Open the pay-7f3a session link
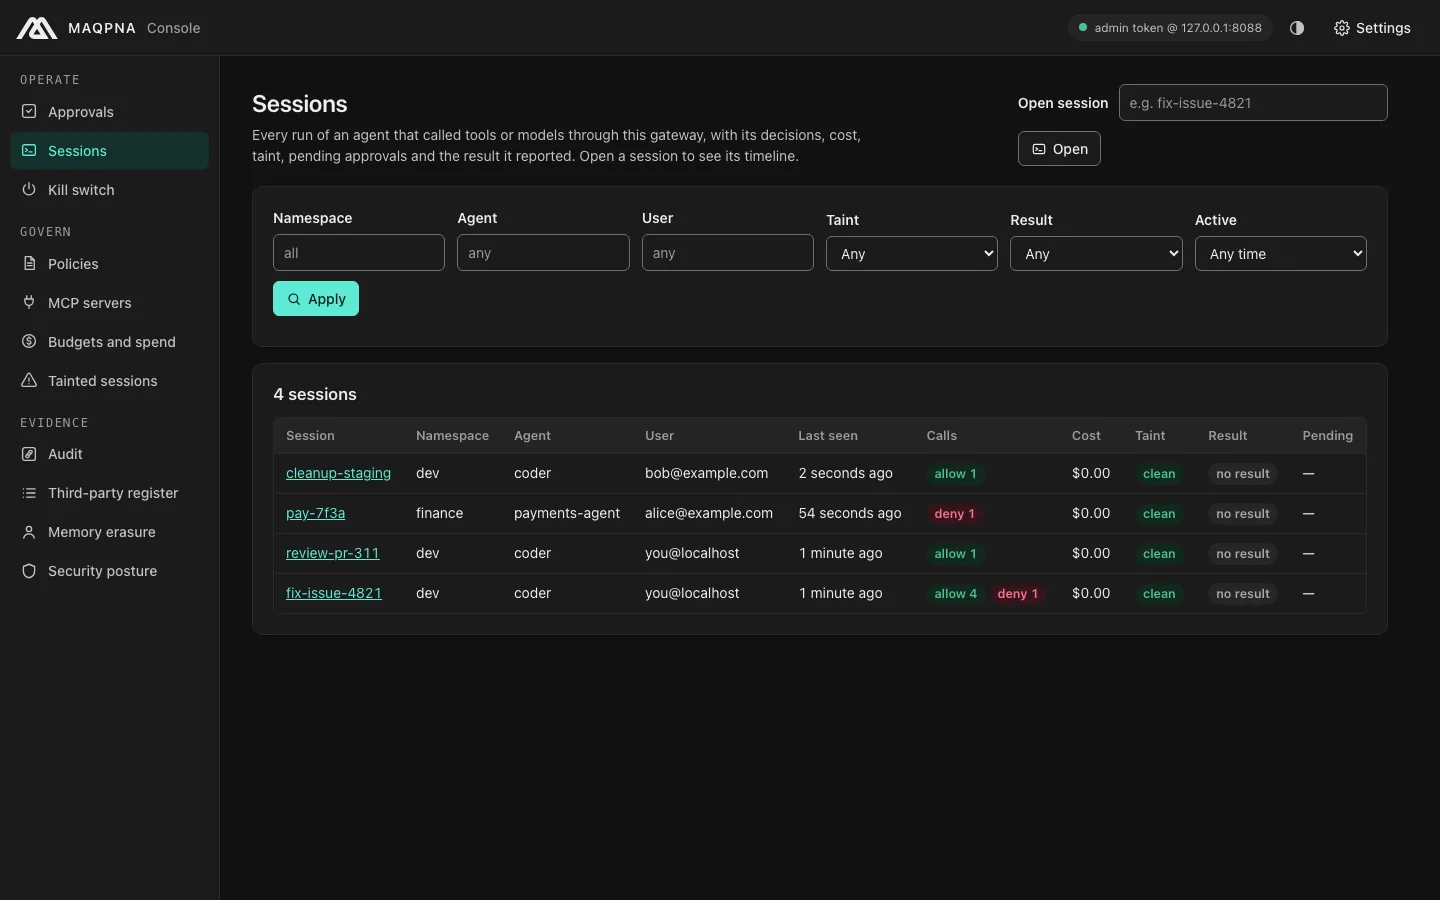1440x900 pixels. [x=315, y=513]
